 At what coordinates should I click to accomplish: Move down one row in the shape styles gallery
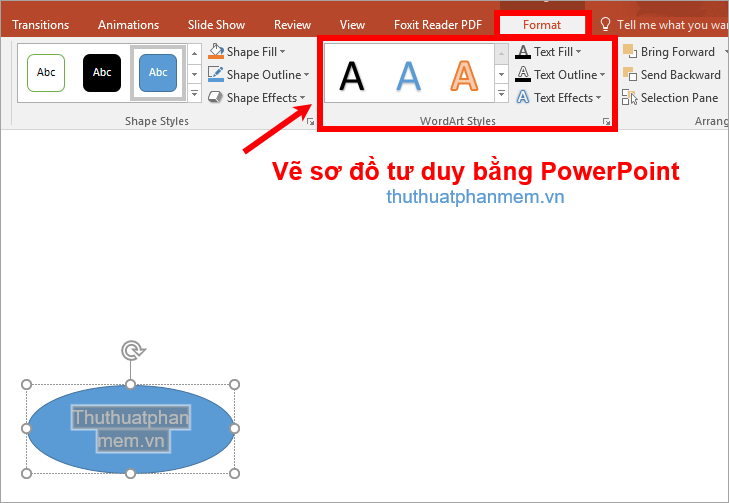(194, 73)
